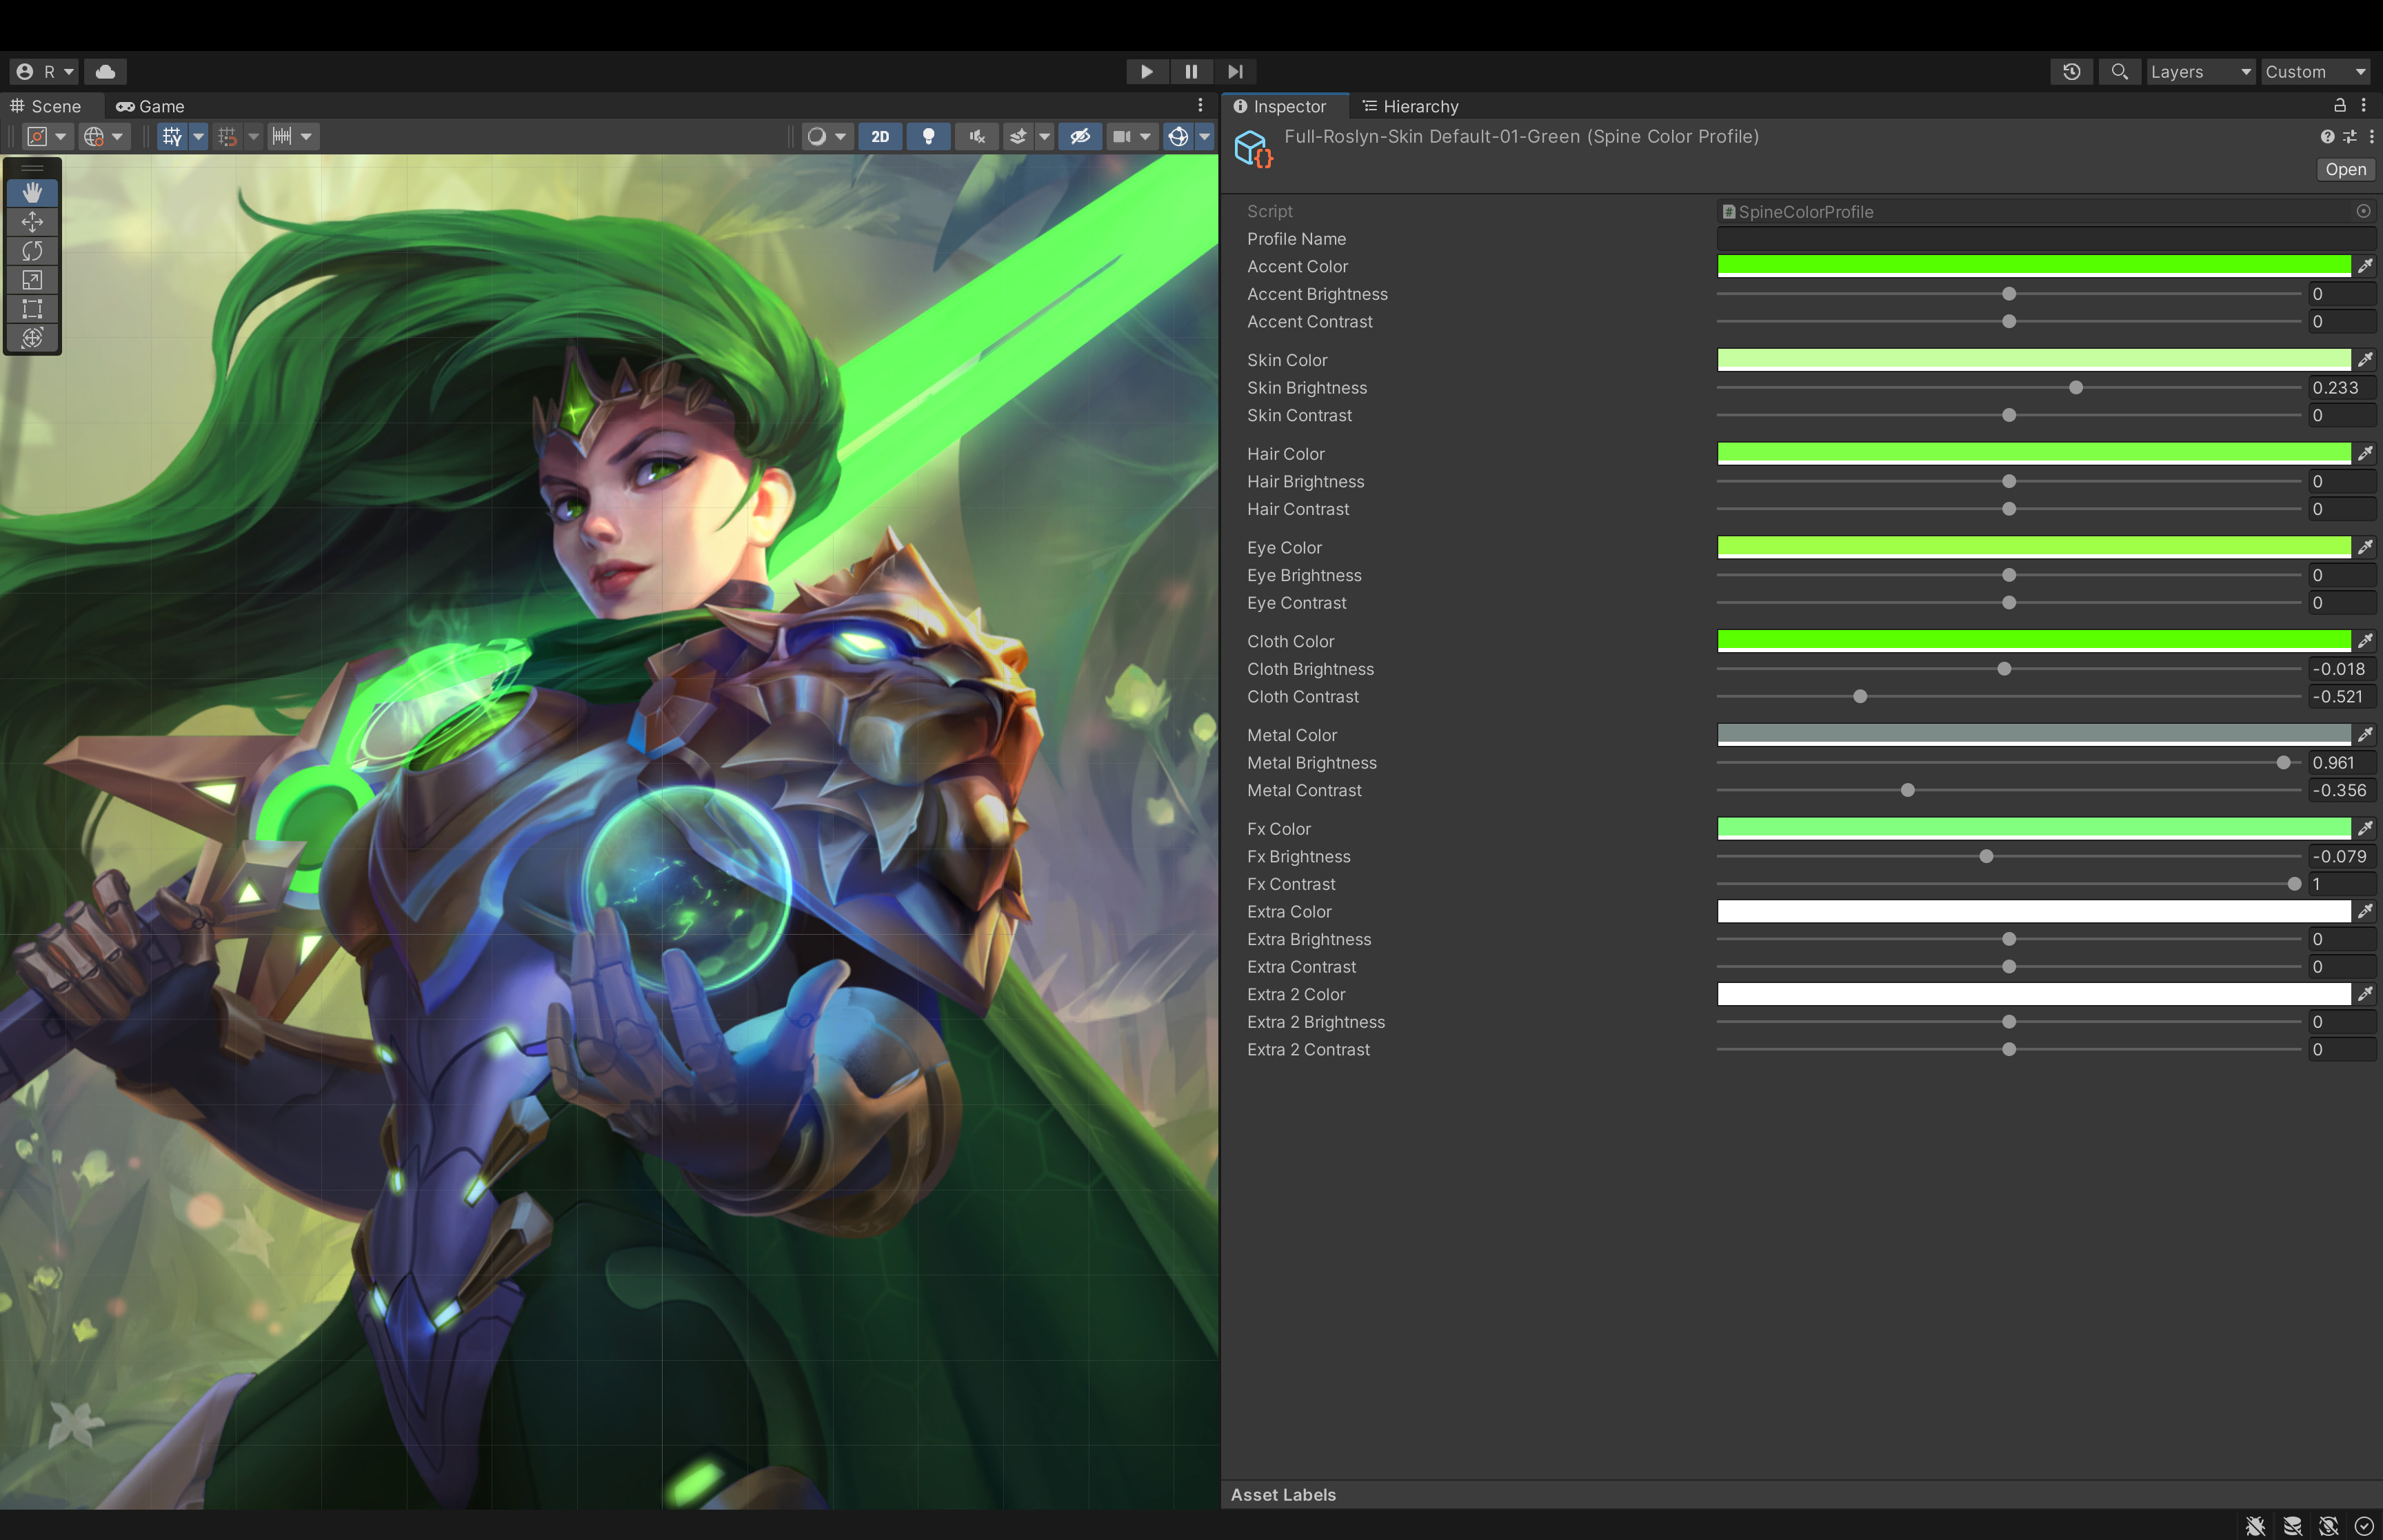Click the Open button
The height and width of the screenshot is (1540, 2383).
2345,170
